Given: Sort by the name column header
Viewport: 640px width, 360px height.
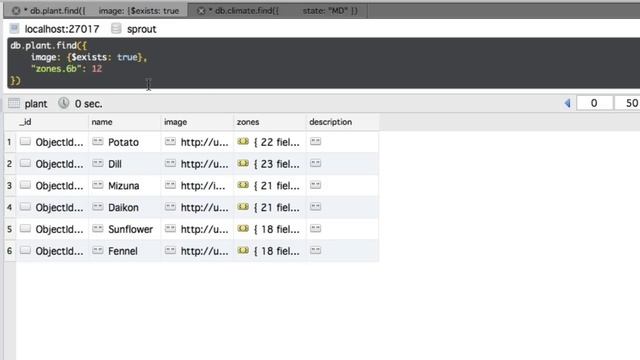Looking at the screenshot, I should pyautogui.click(x=124, y=122).
